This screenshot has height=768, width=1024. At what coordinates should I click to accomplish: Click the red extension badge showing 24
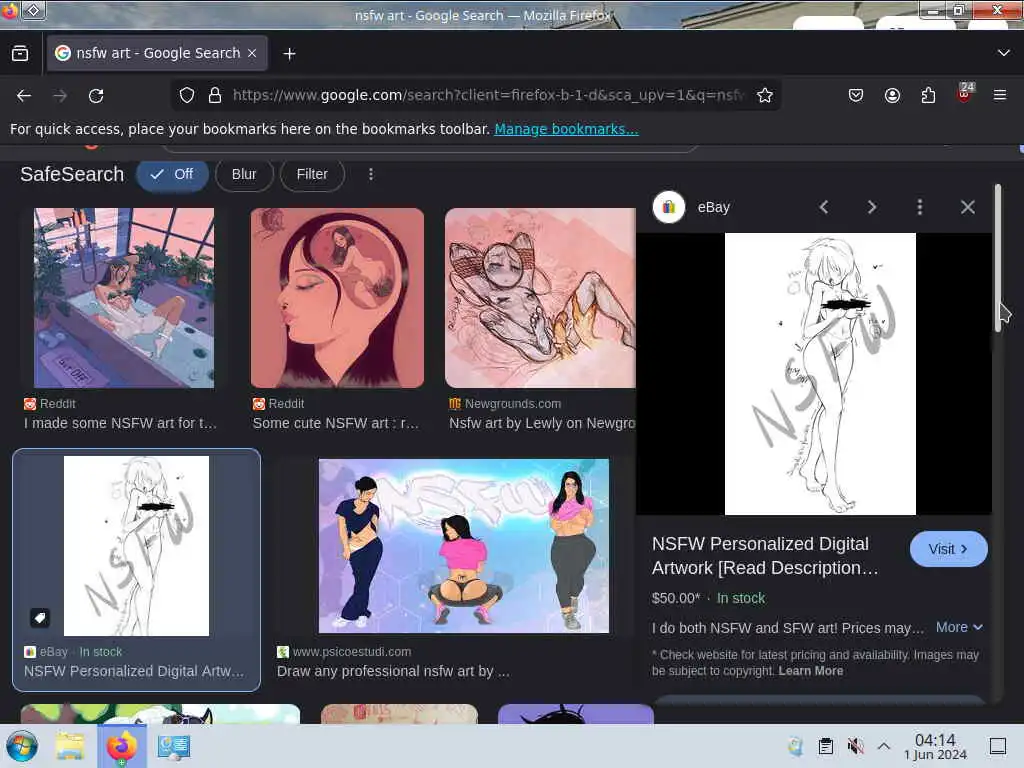click(964, 93)
